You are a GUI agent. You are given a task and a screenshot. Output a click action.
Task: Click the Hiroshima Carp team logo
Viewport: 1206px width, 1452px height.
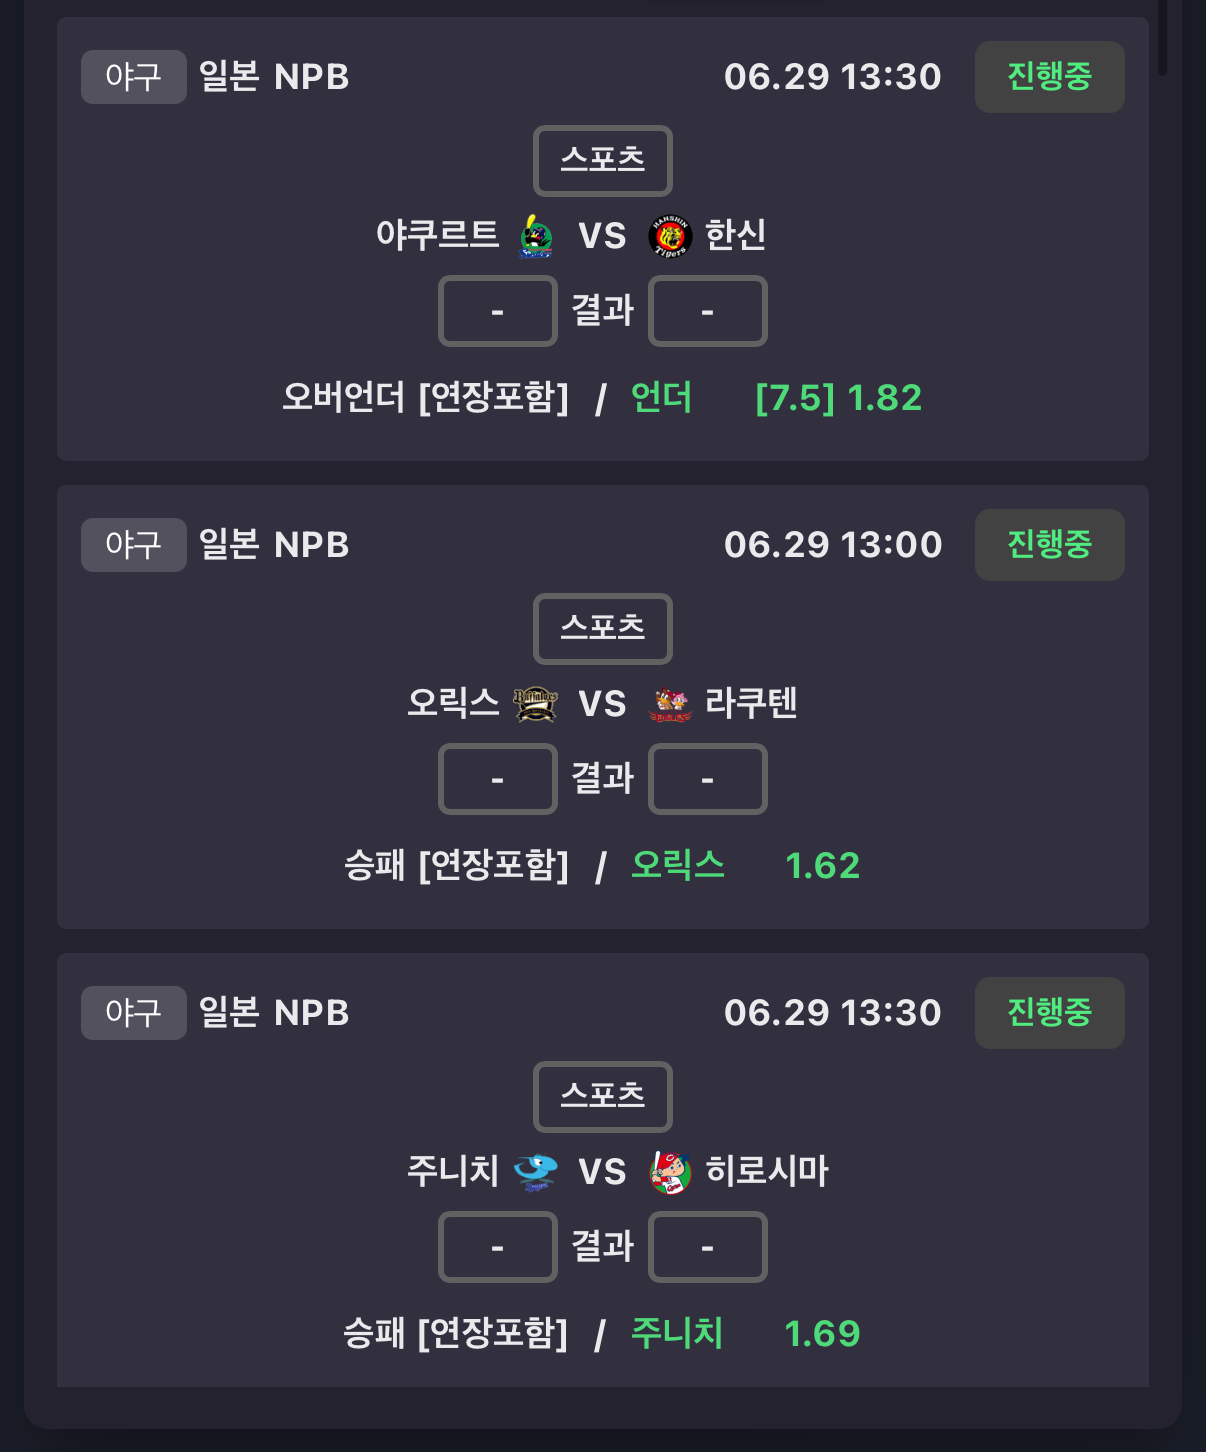coord(670,1172)
